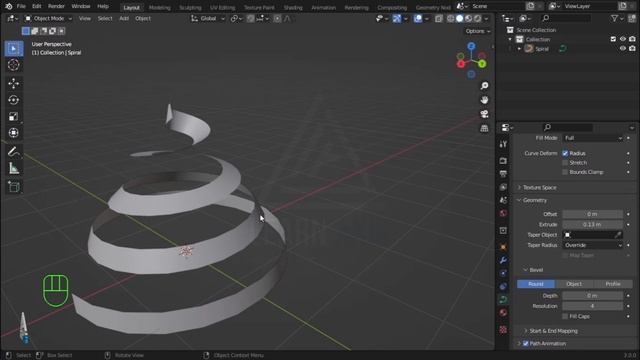Switch to the Shading workspace tab

(293, 7)
